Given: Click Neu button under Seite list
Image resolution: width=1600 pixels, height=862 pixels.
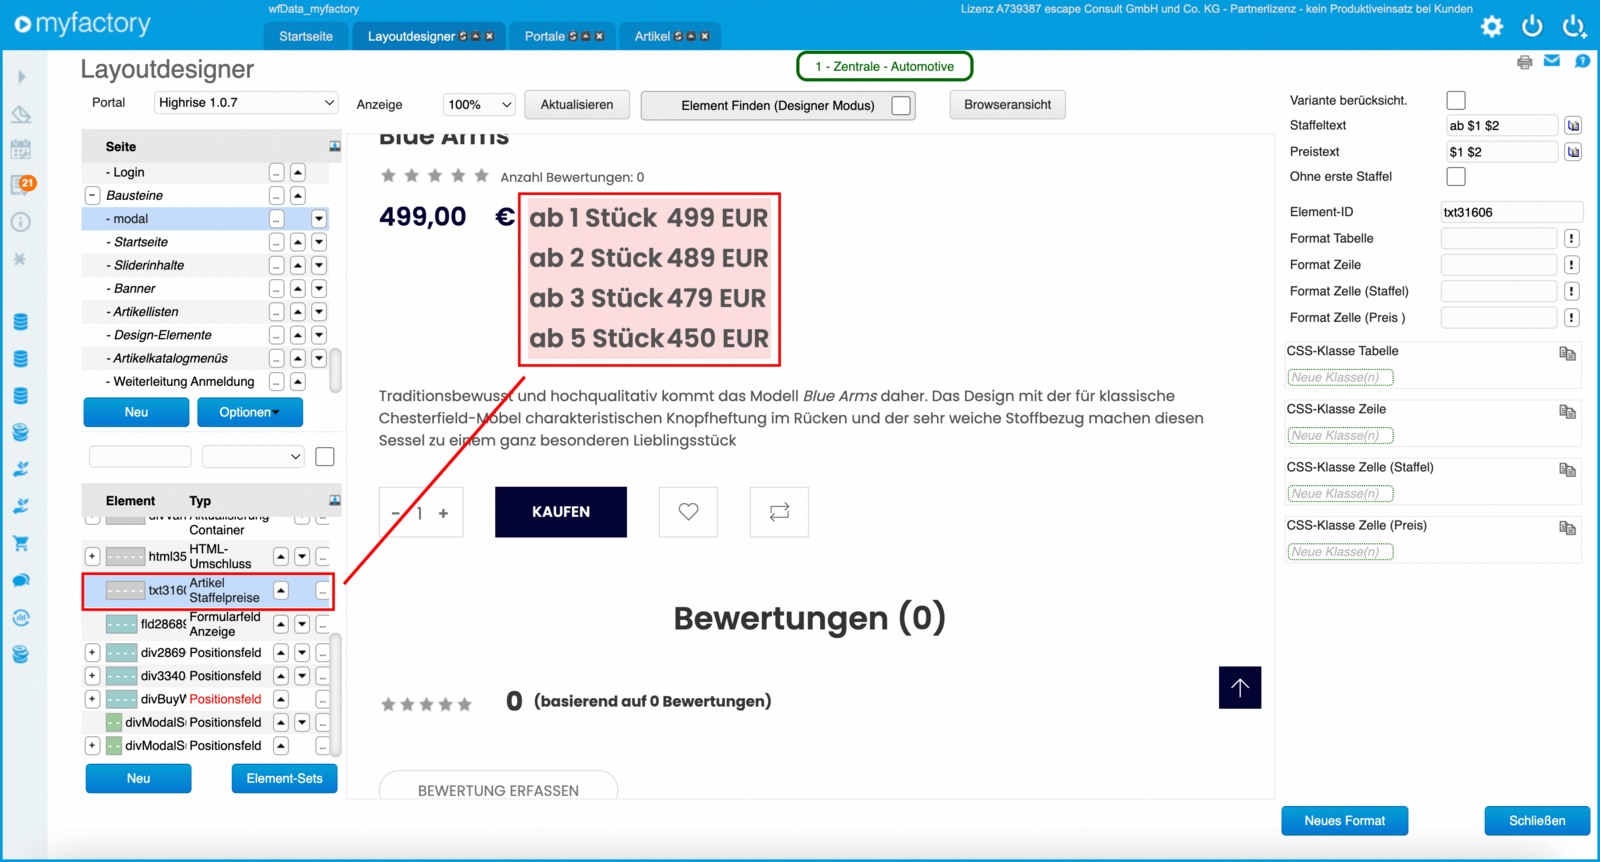Looking at the screenshot, I should point(136,412).
